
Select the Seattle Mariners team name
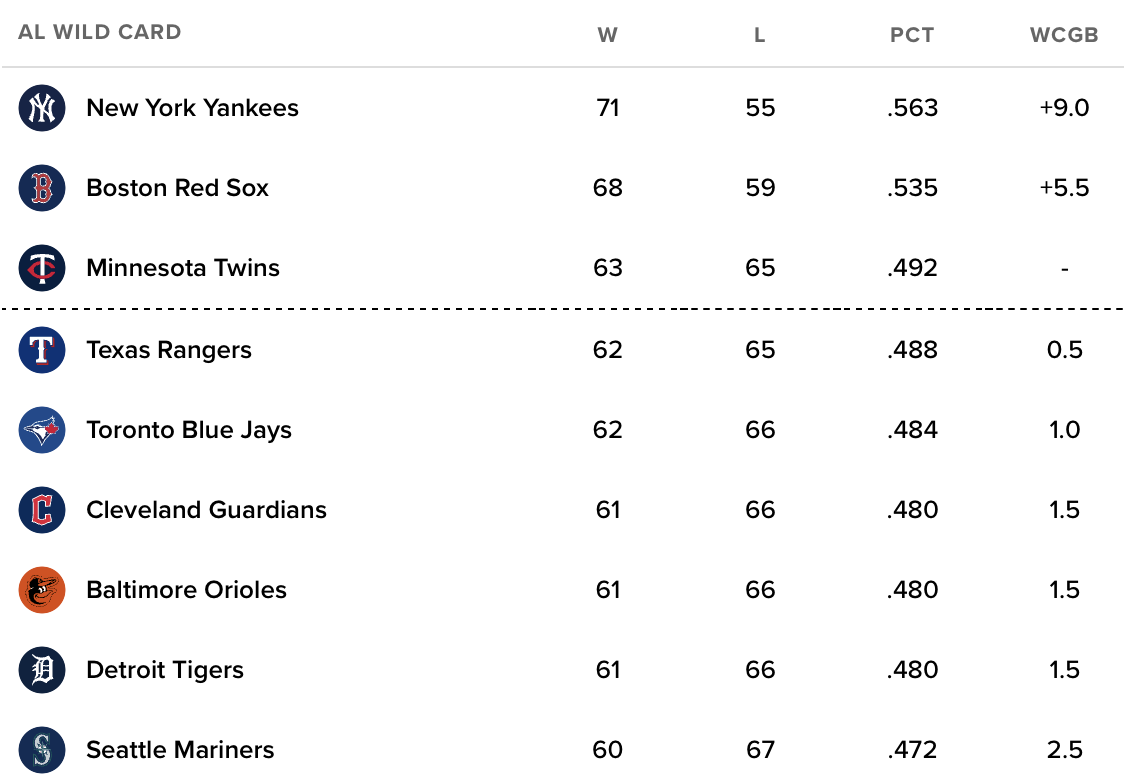pyautogui.click(x=180, y=750)
